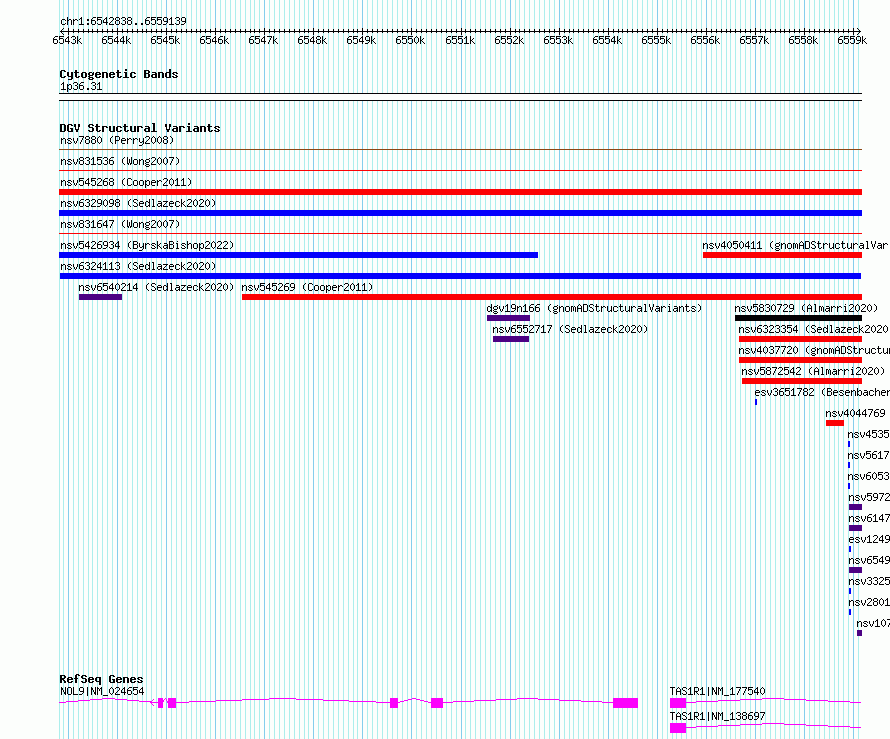Click the nsv545269 (Cooper2011) label
The image size is (890, 739).
click(x=308, y=287)
